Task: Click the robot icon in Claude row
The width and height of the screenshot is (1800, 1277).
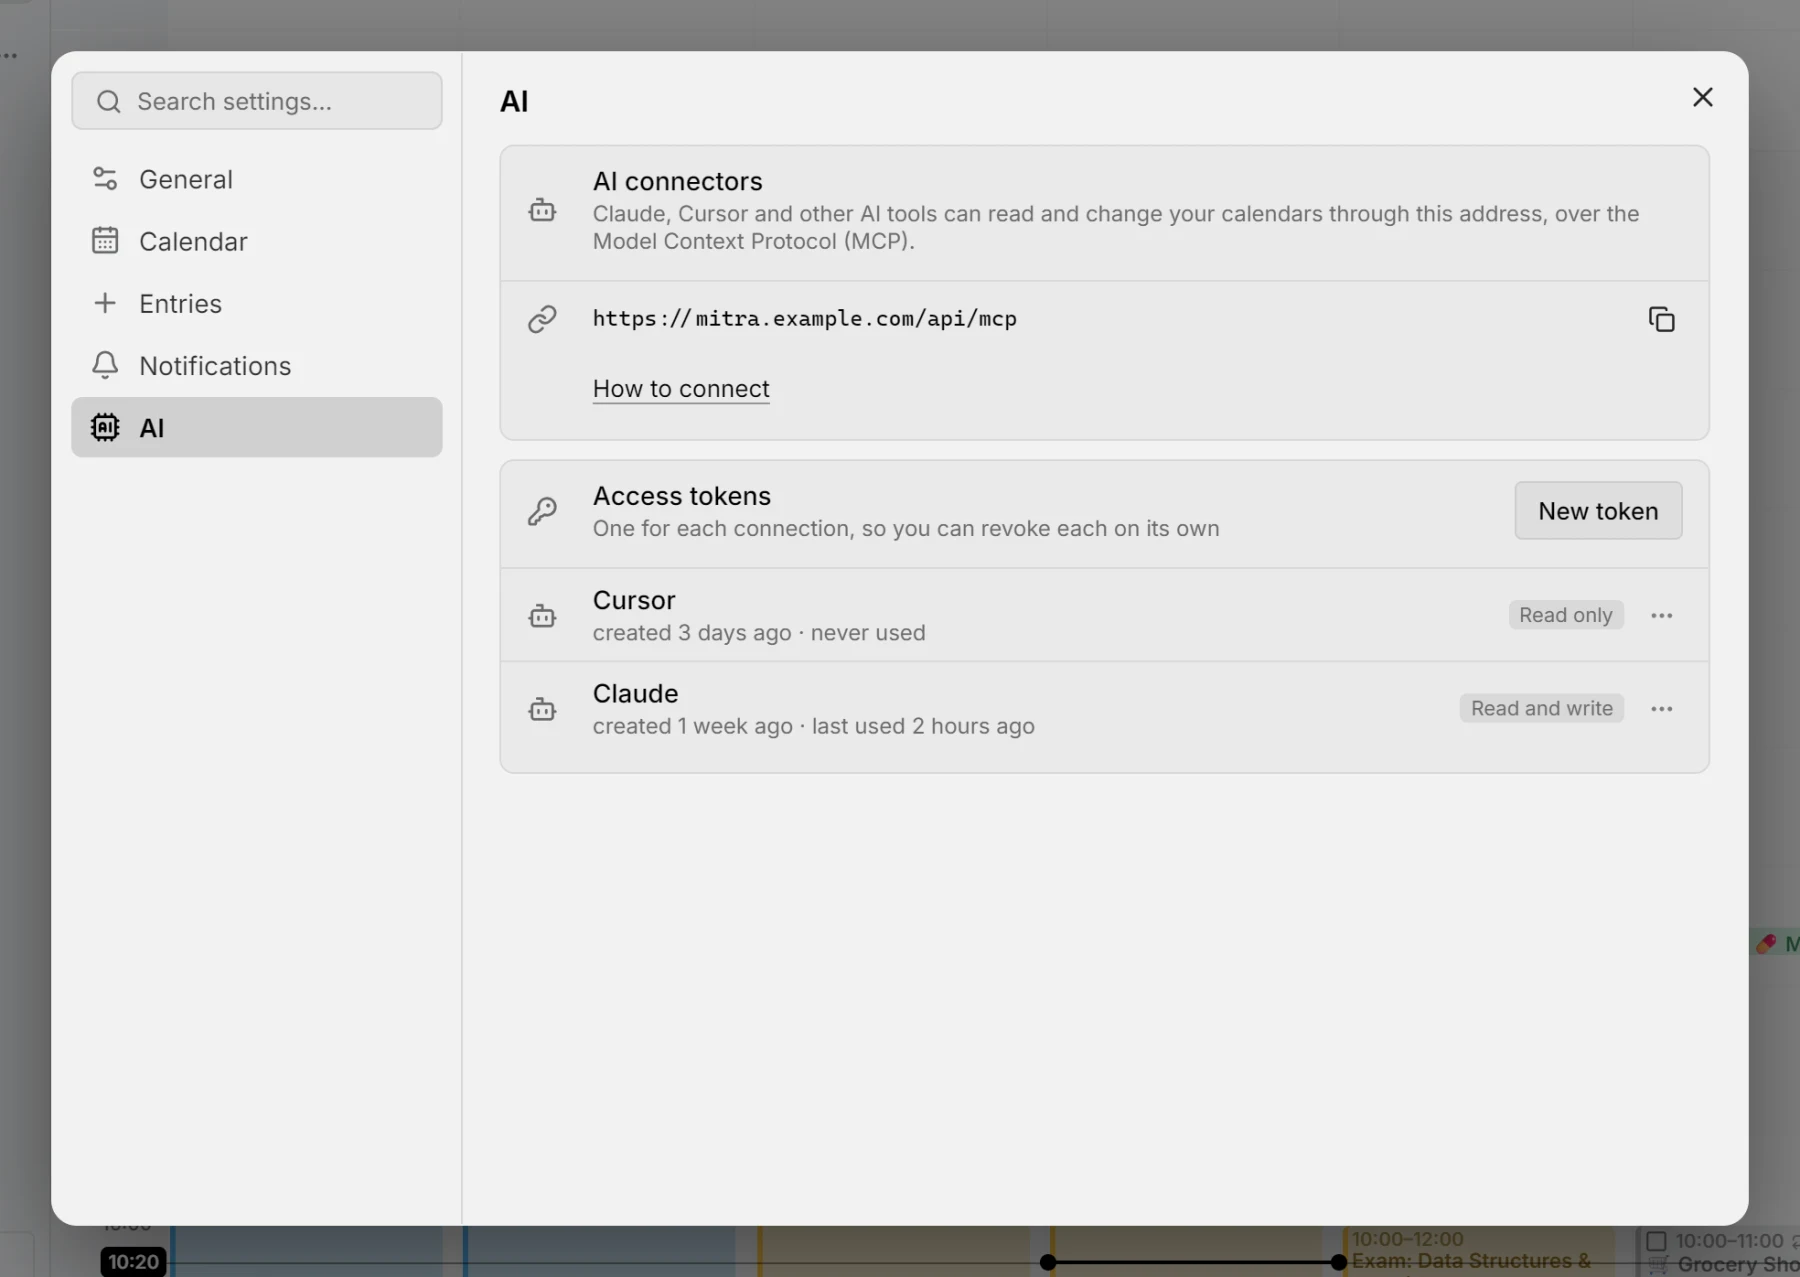Action: pos(542,709)
